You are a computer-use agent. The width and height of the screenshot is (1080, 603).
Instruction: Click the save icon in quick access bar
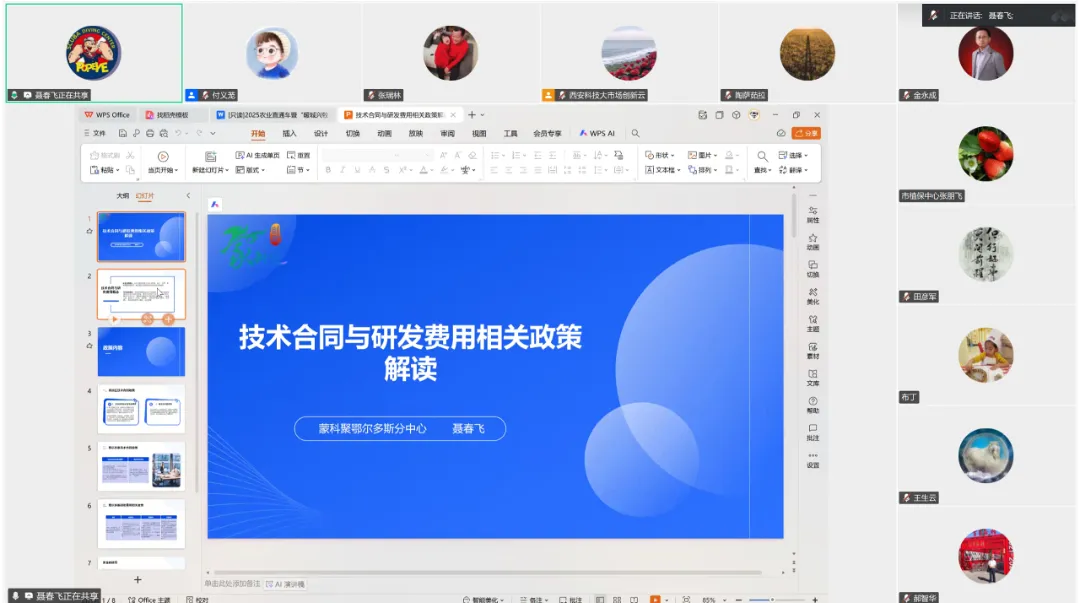[x=123, y=133]
